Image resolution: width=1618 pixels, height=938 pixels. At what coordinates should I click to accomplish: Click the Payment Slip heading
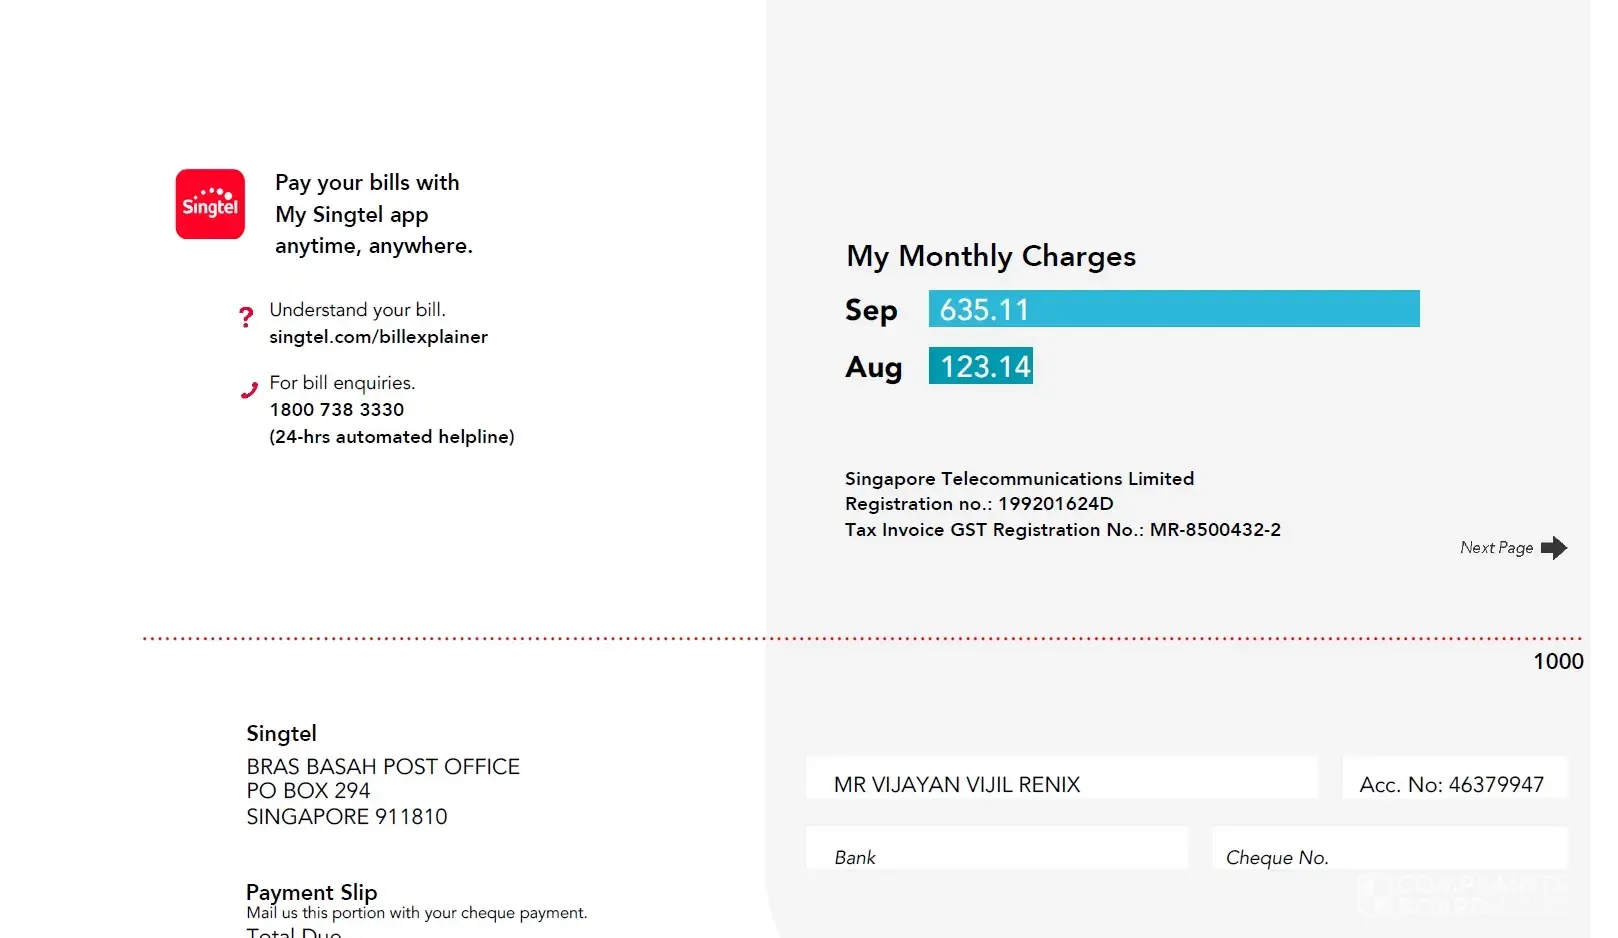(x=312, y=891)
